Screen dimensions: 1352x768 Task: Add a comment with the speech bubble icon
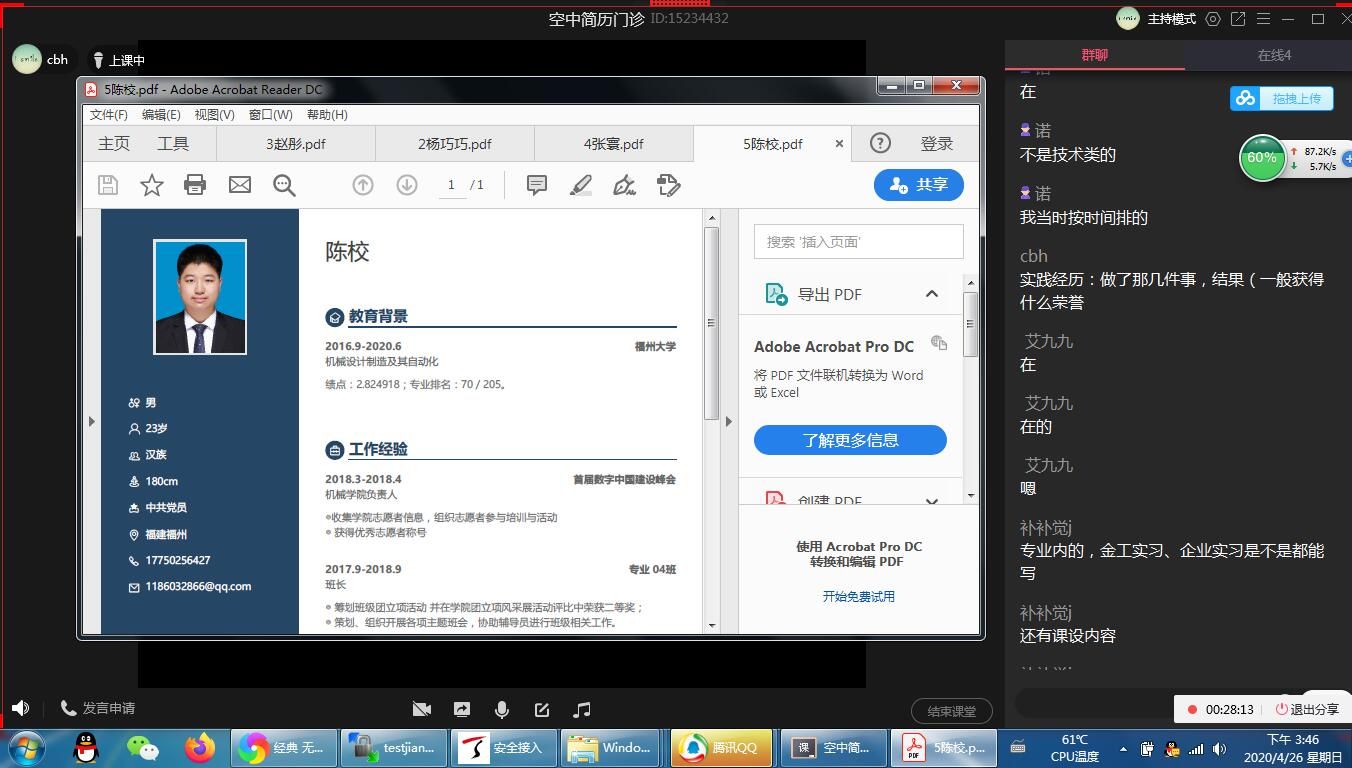tap(537, 185)
